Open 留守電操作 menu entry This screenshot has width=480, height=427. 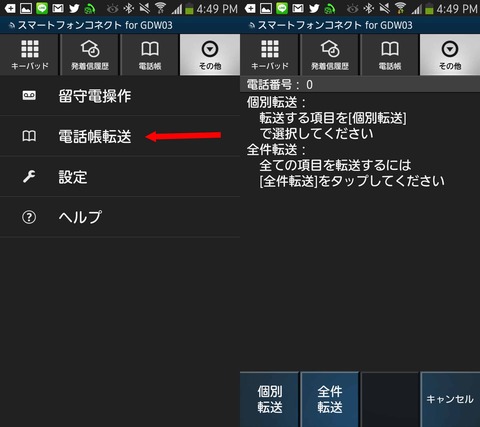tap(120, 96)
